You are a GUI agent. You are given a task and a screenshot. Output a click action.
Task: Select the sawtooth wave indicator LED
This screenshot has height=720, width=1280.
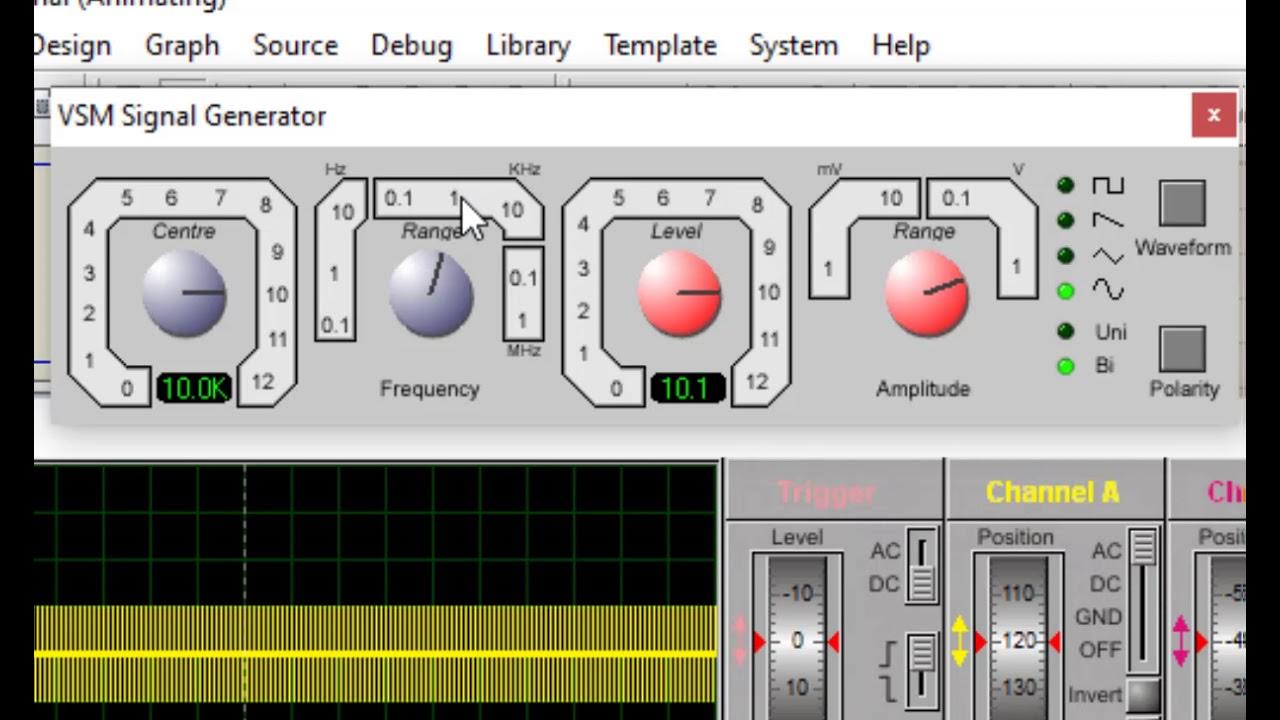coord(1065,220)
